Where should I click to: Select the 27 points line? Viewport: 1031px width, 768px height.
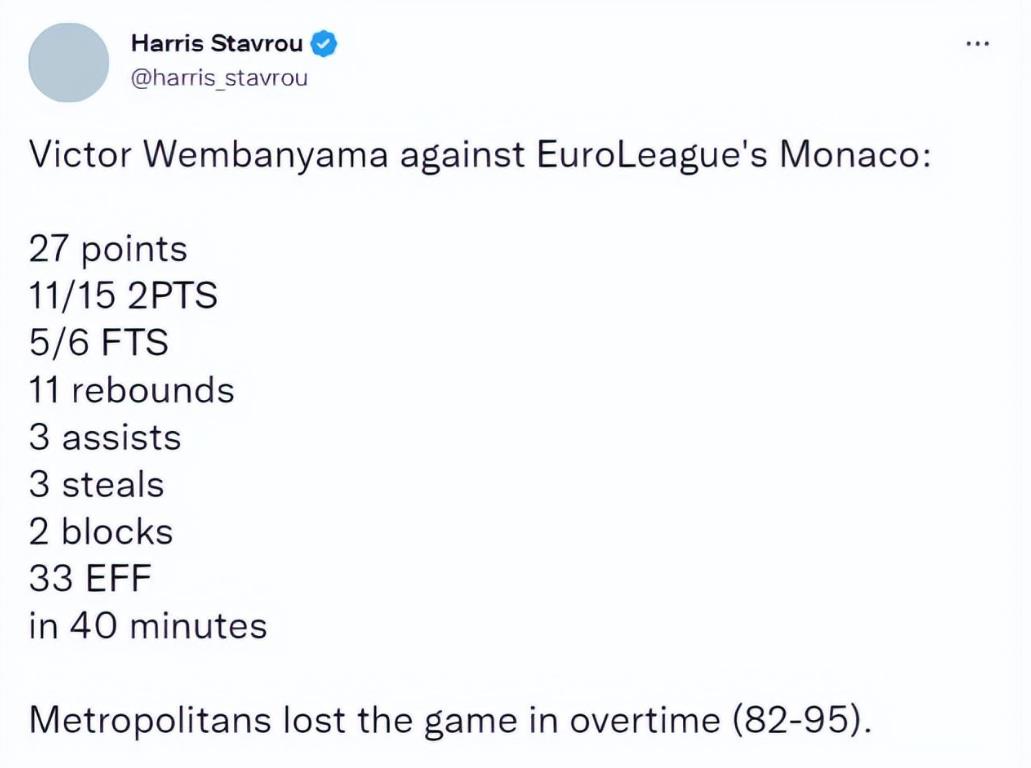click(x=108, y=249)
